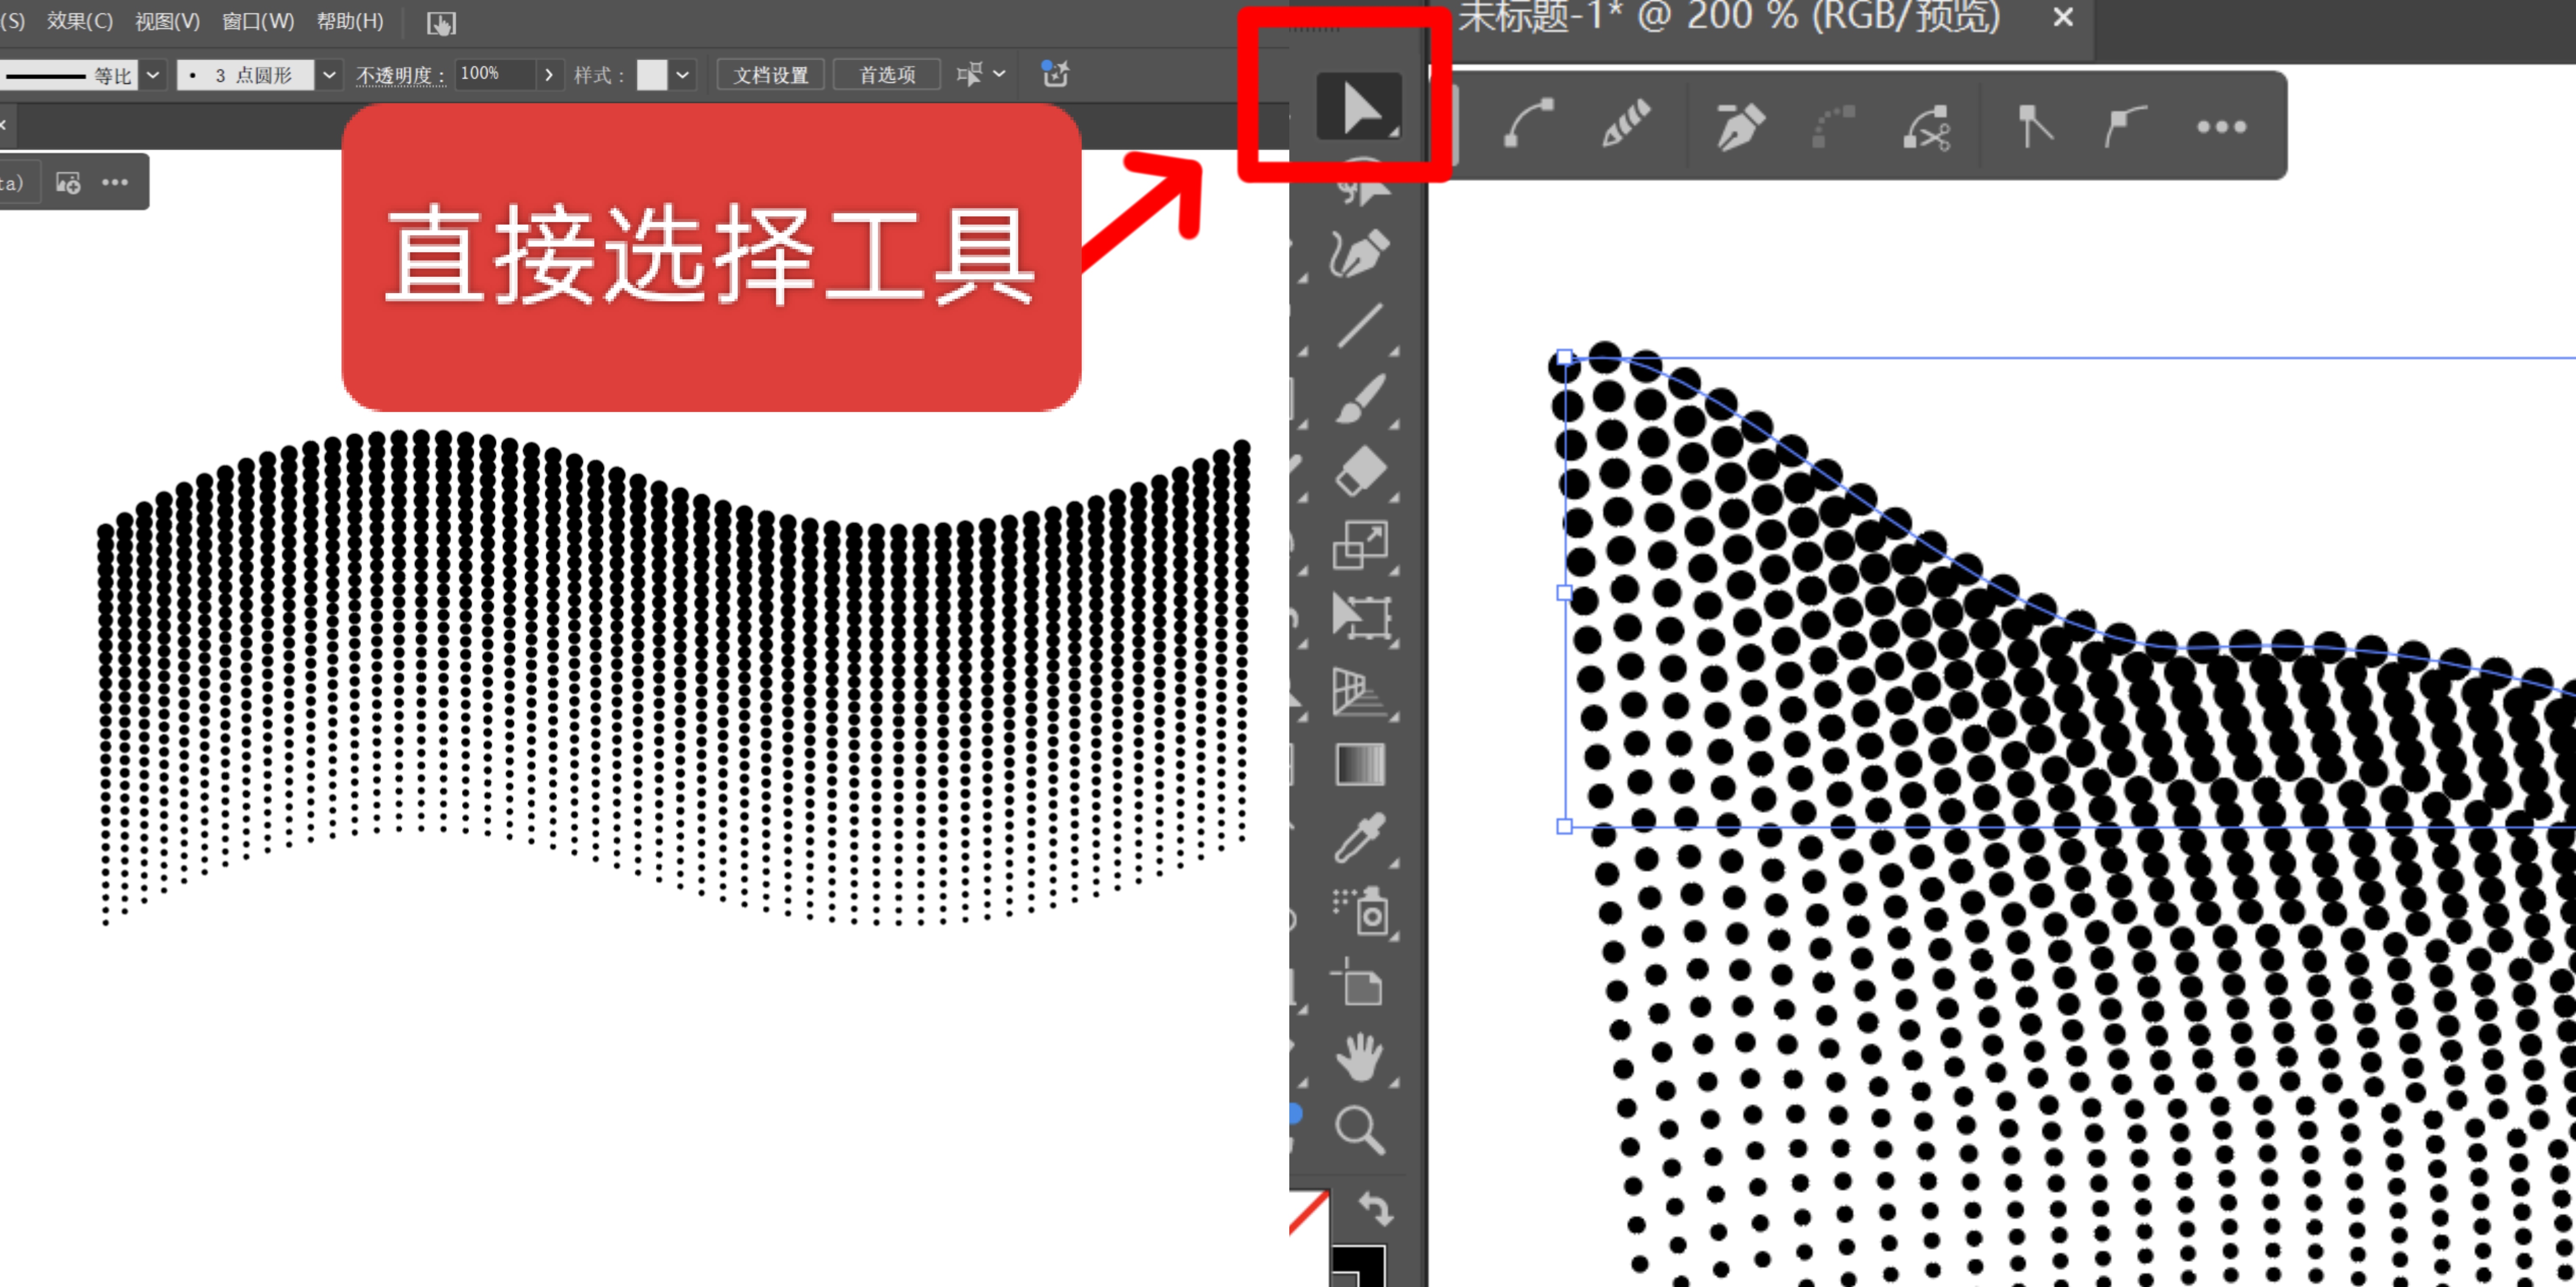Expand the opacity slider arrow

(548, 75)
